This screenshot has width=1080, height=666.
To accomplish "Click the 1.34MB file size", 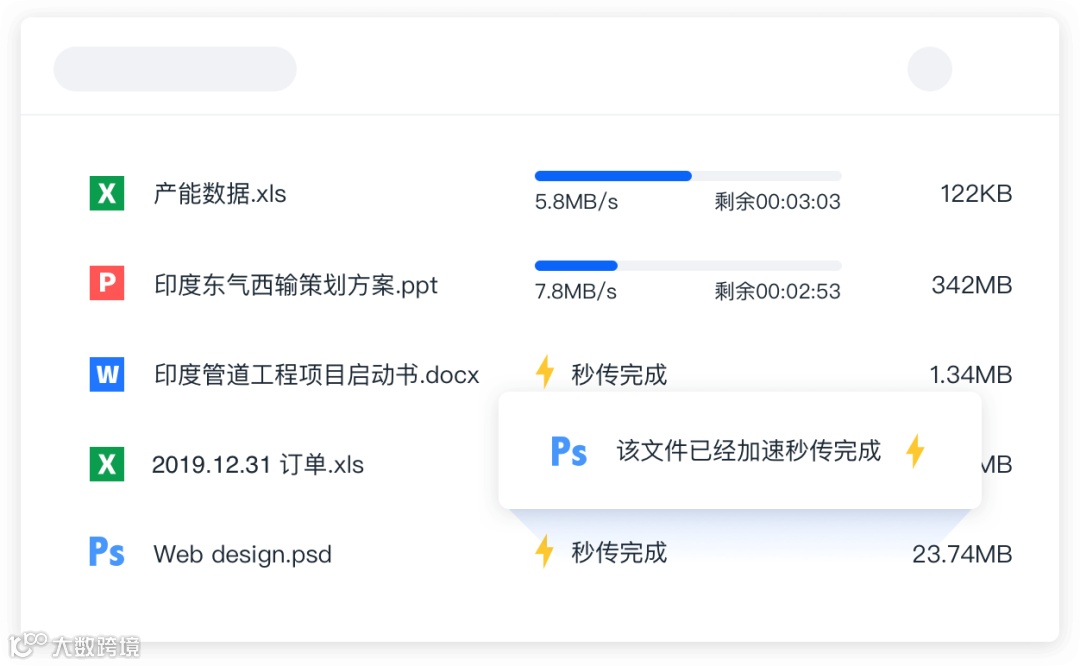I will (x=970, y=375).
